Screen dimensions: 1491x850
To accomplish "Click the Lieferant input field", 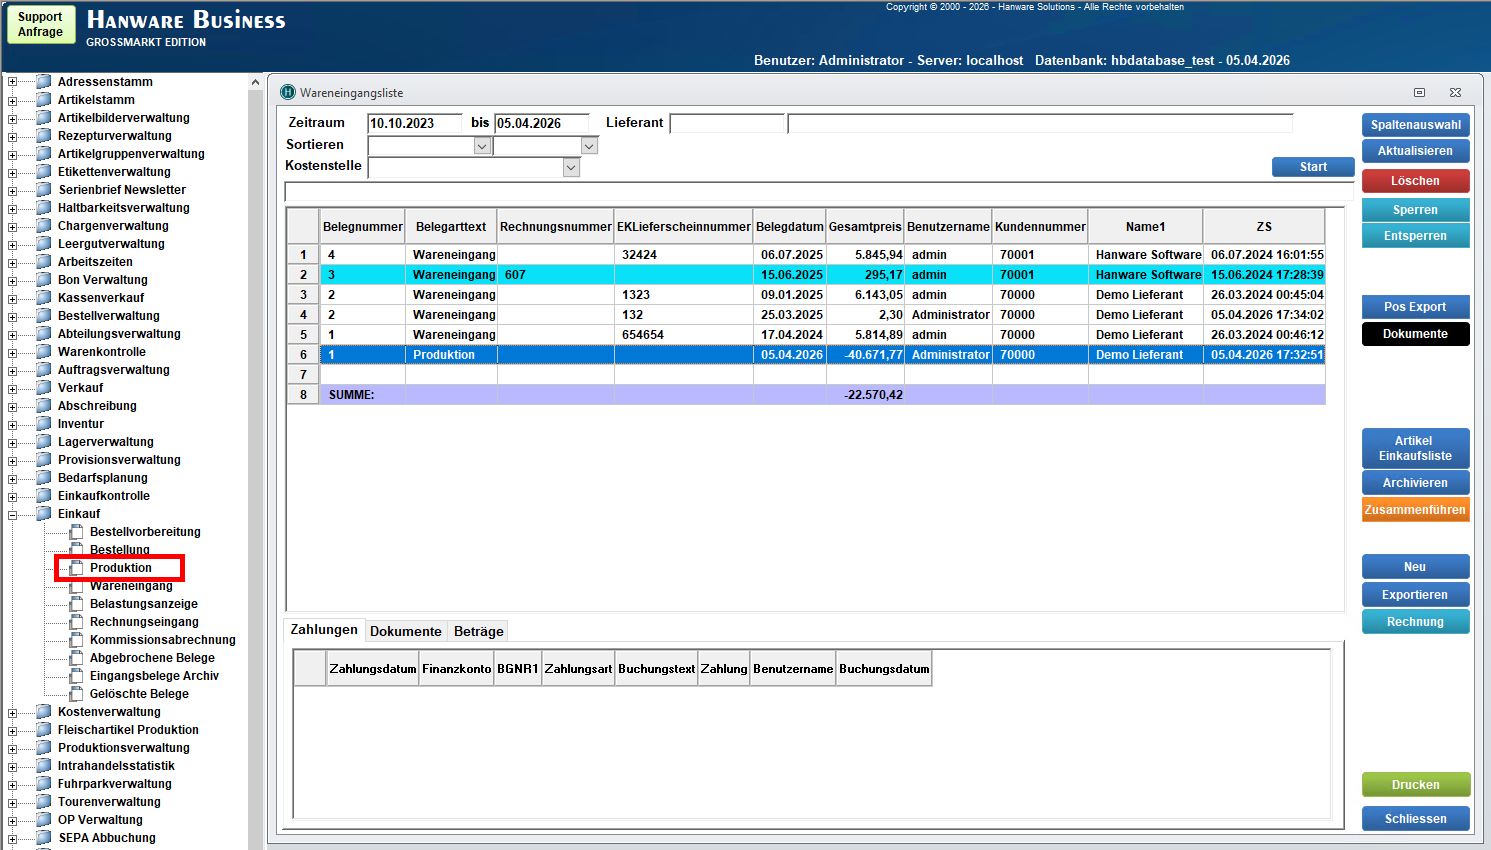I will pos(727,123).
